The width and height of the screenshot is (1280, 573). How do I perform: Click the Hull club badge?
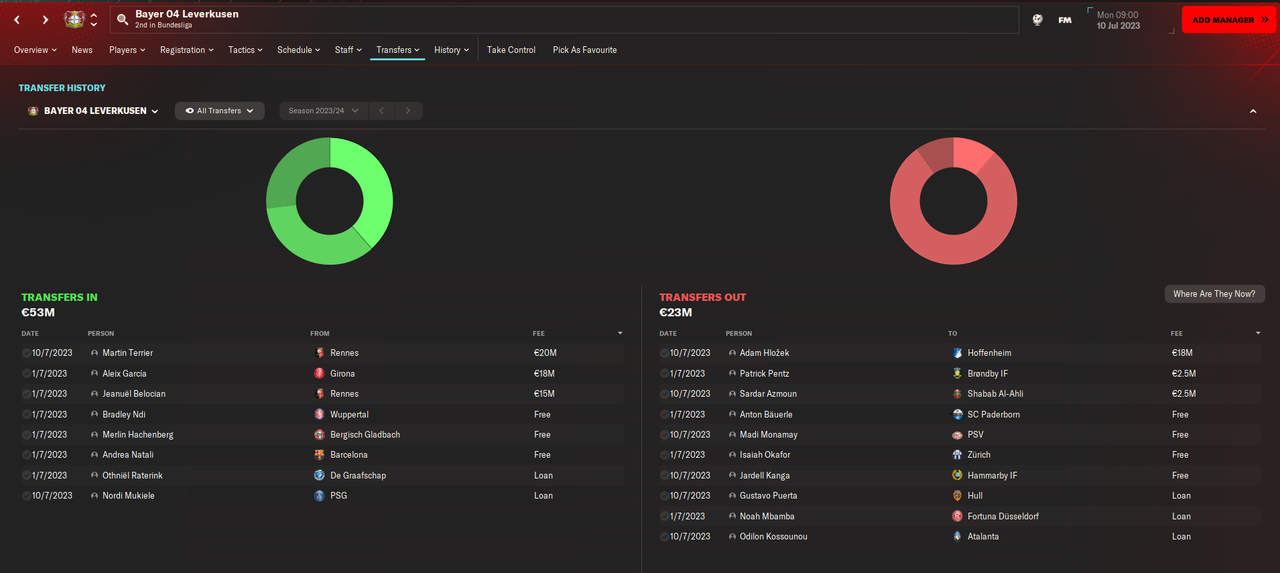[958, 496]
